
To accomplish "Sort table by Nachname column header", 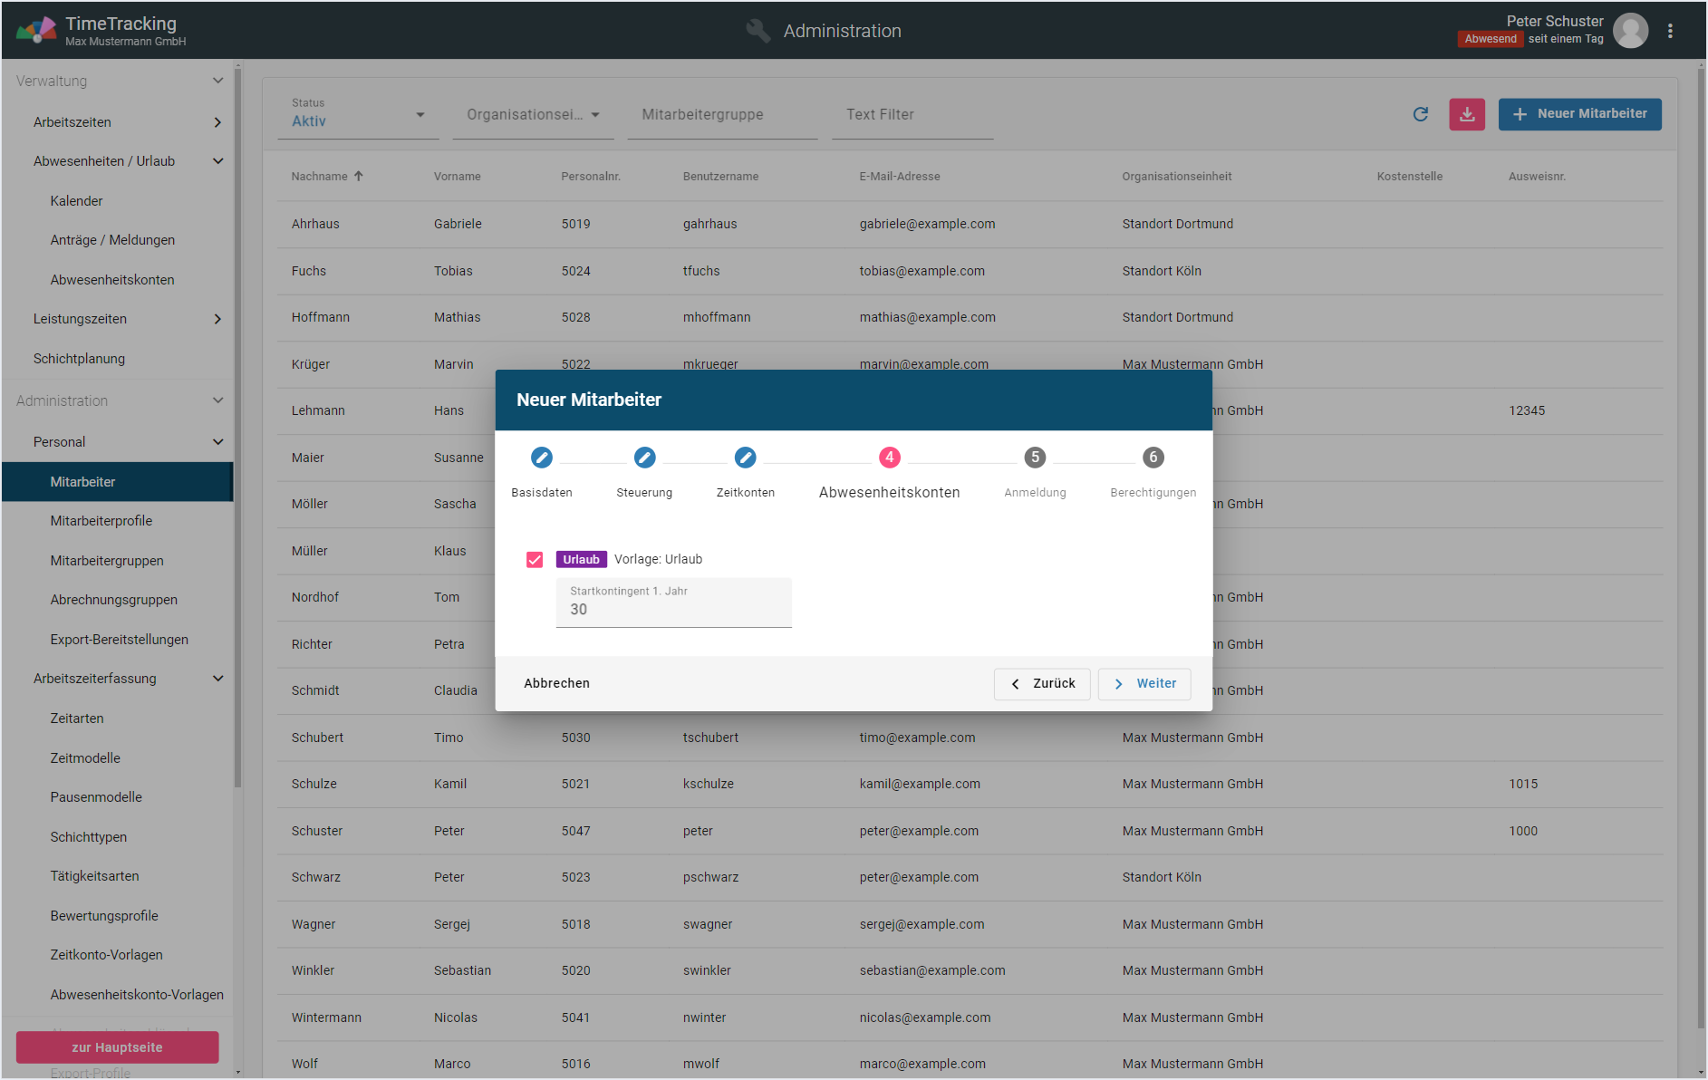I will point(320,177).
